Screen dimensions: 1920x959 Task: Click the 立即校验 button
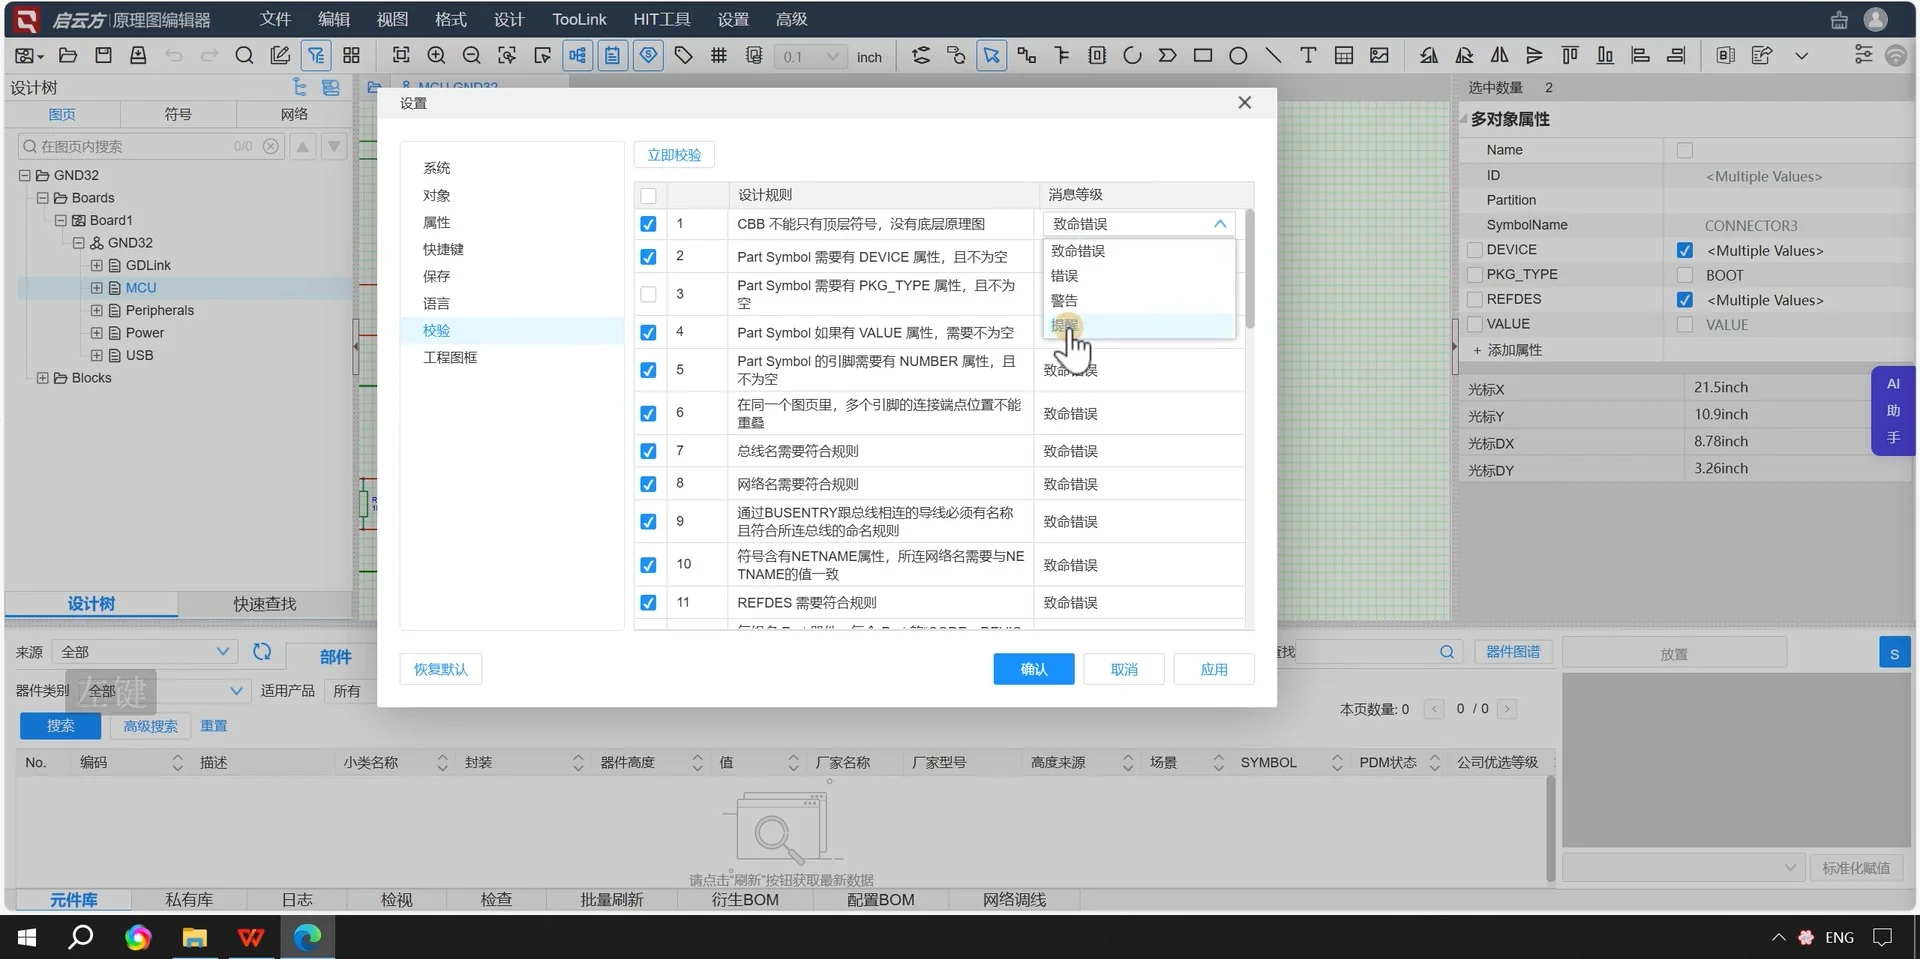tap(673, 155)
